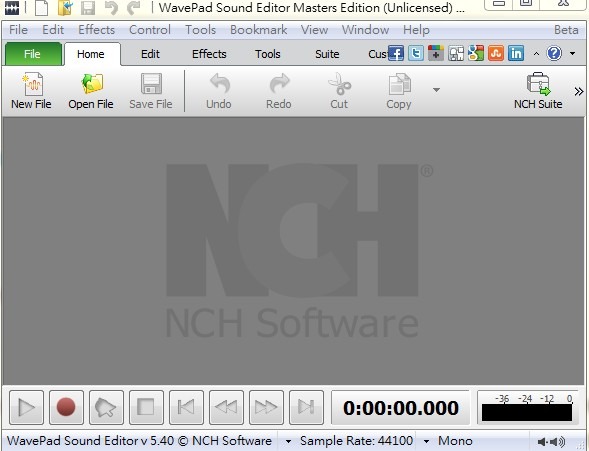Open the Edit menu in the menu bar
589x451 pixels.
click(x=53, y=30)
